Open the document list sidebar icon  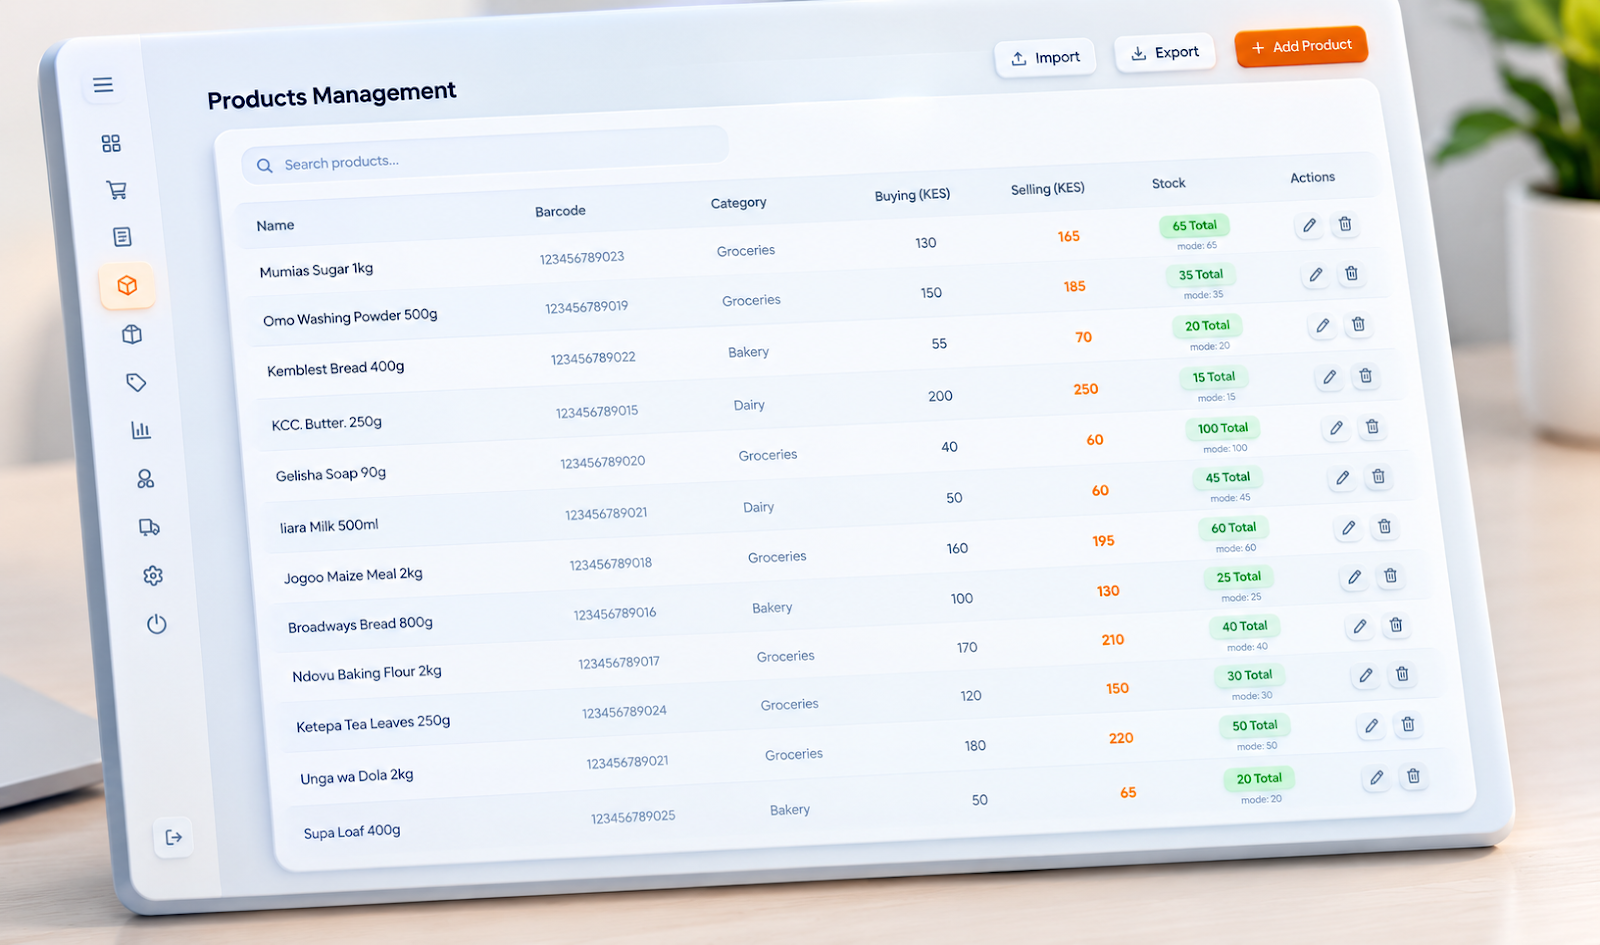(x=122, y=237)
